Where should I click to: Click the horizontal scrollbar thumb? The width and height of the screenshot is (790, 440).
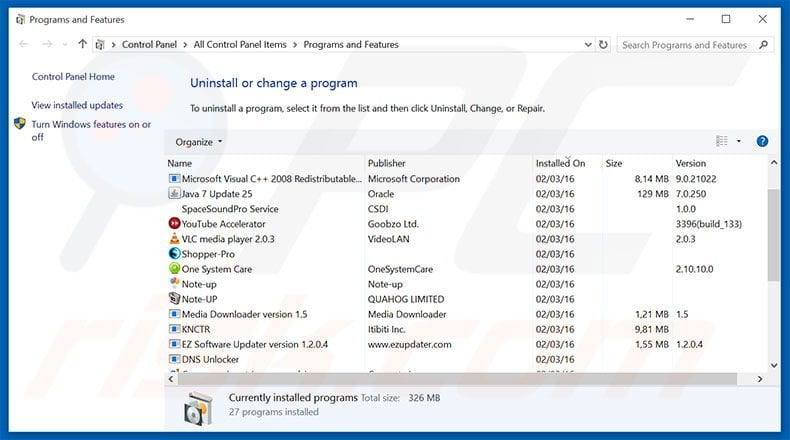[457, 379]
